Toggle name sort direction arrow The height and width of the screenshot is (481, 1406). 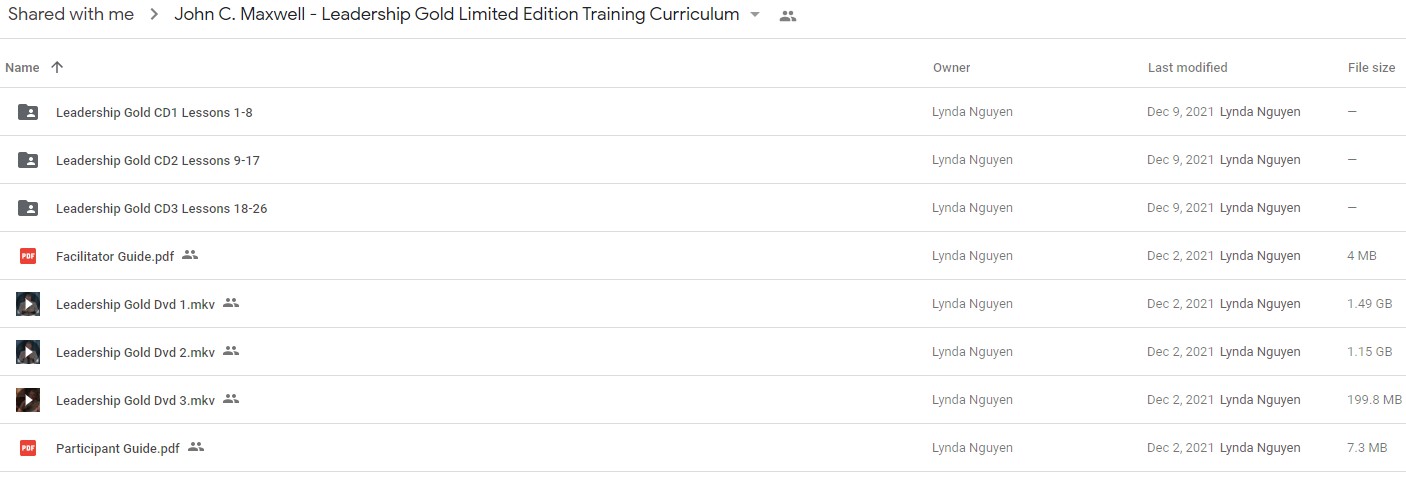point(57,67)
